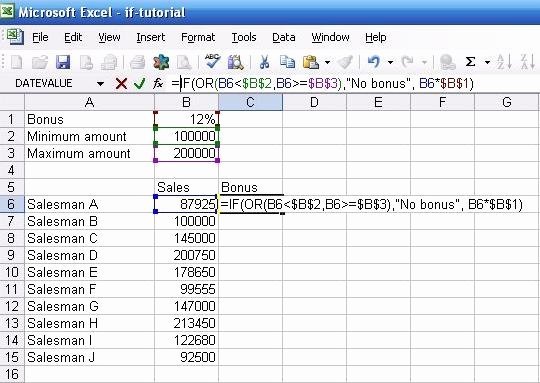The height and width of the screenshot is (383, 540).
Task: Click the Copy icon in the toolbar
Action: coord(287,62)
